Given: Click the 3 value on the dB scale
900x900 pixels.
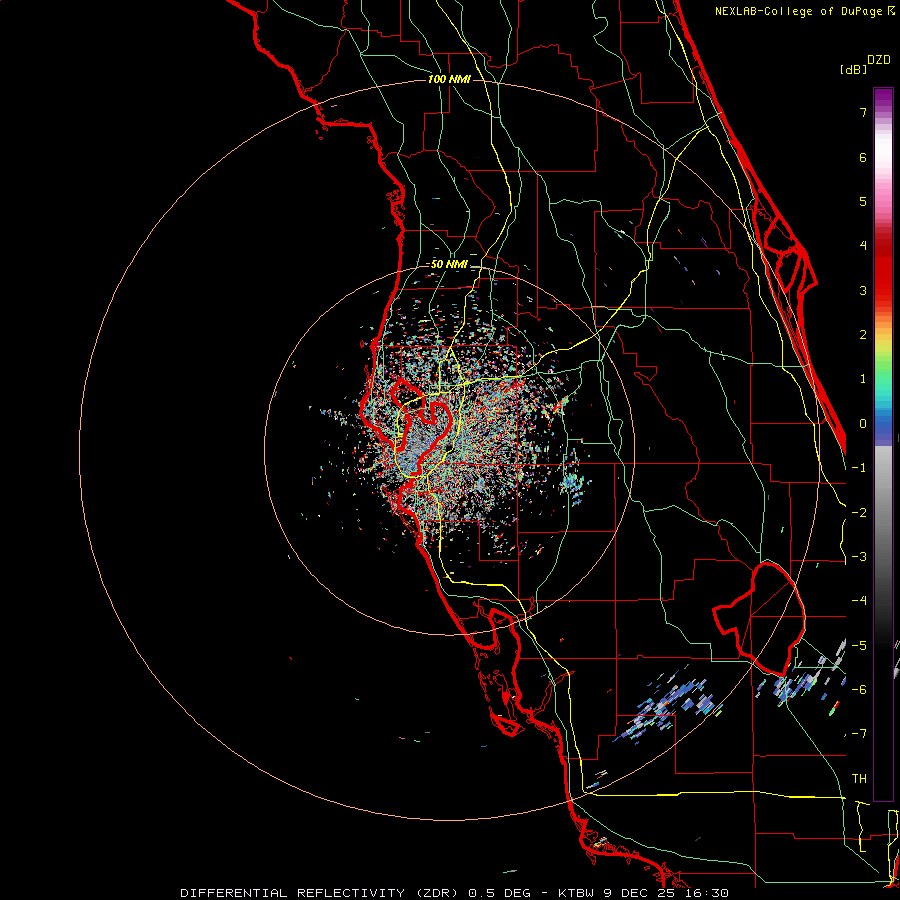Looking at the screenshot, I should click(x=863, y=290).
